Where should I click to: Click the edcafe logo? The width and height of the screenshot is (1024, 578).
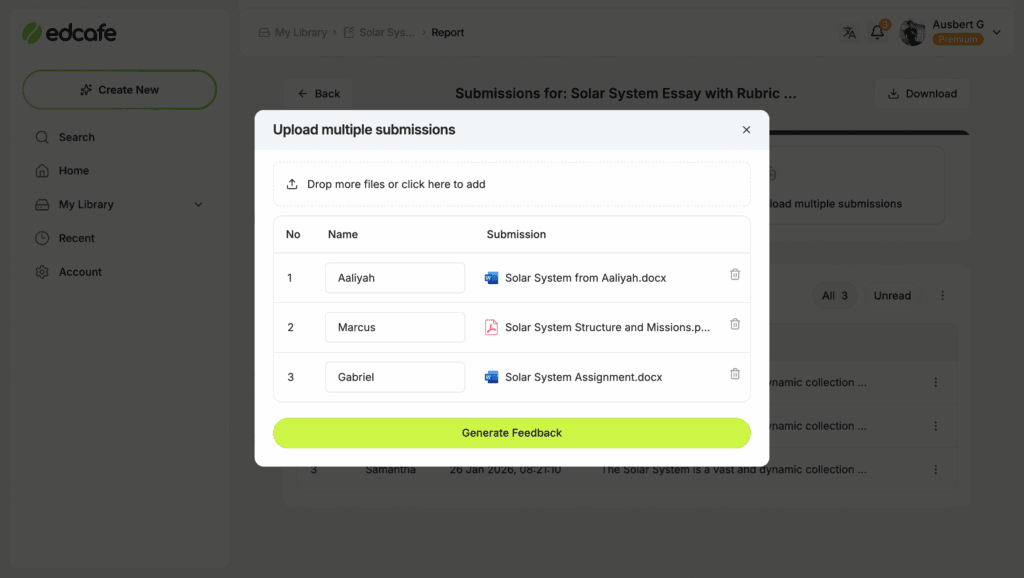coord(69,33)
